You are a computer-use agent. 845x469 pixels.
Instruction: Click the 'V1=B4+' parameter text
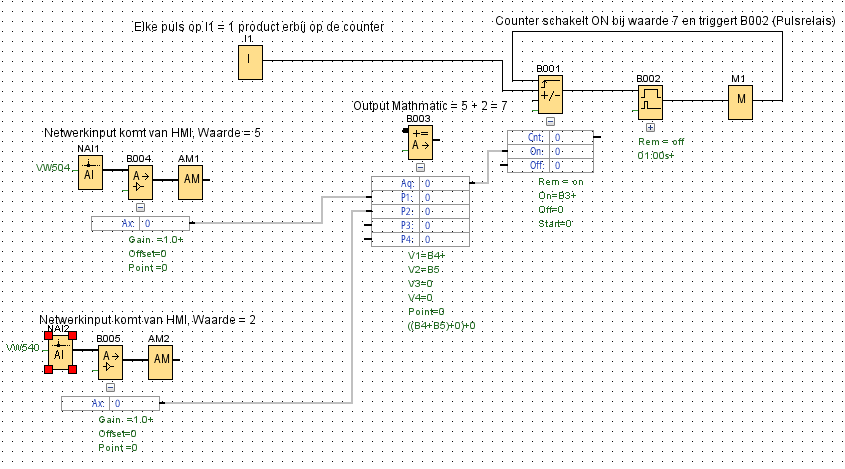tap(427, 256)
